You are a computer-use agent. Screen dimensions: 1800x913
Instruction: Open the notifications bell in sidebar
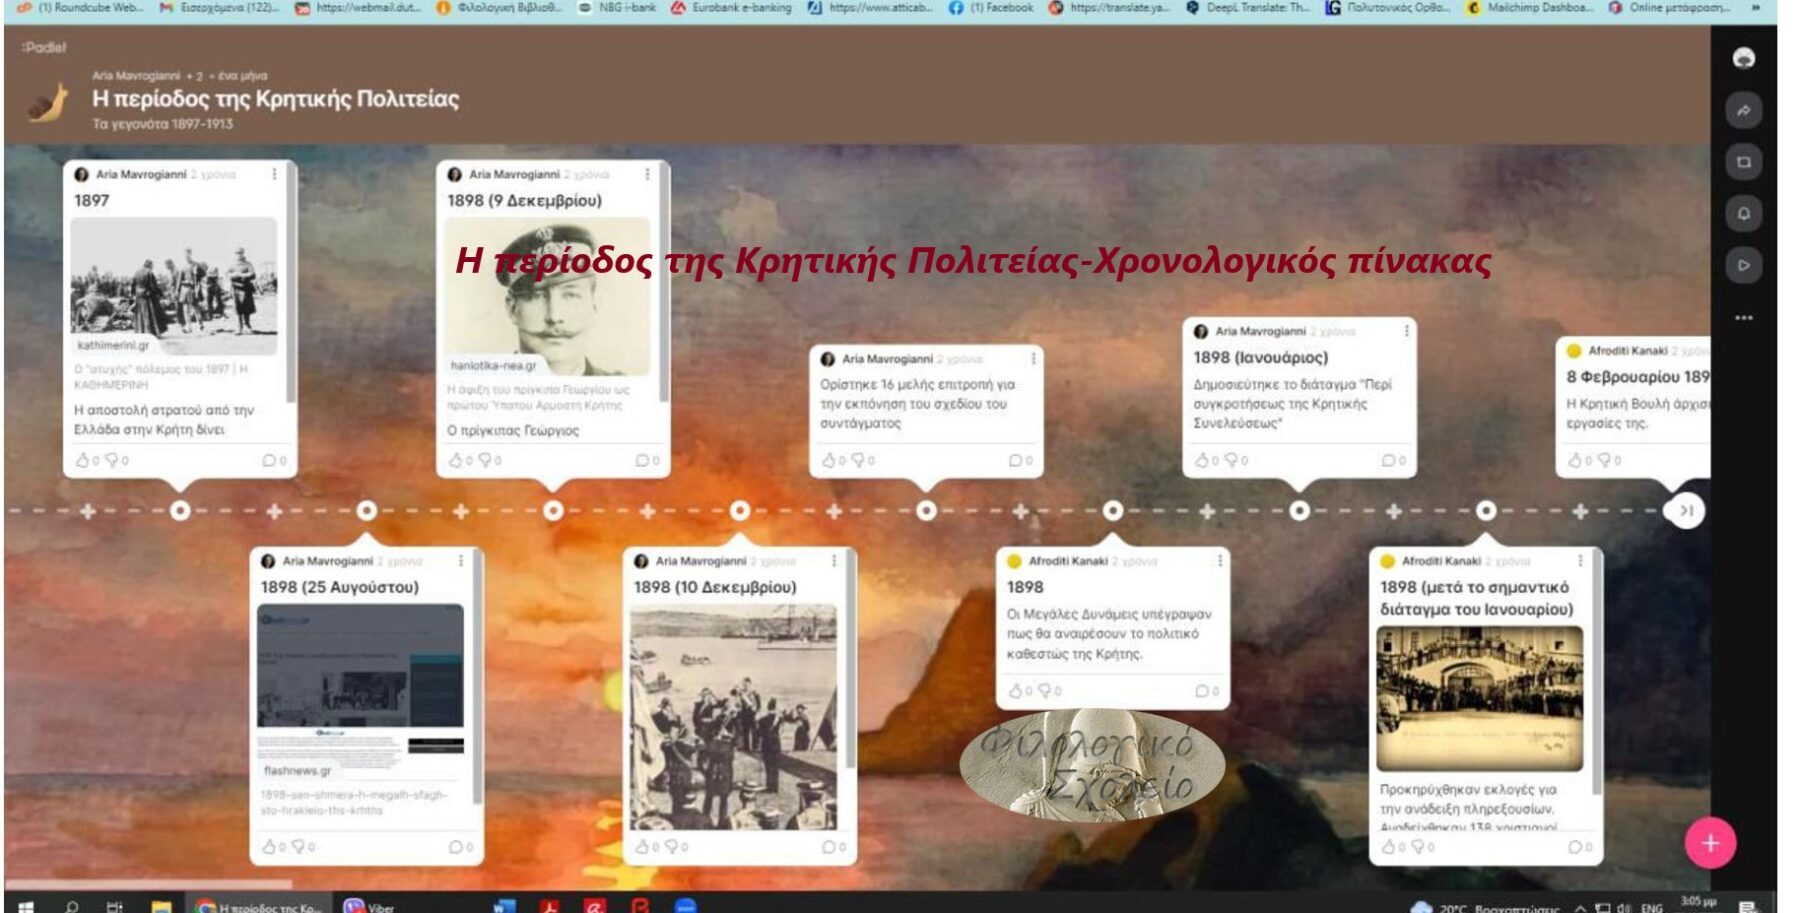1743,214
